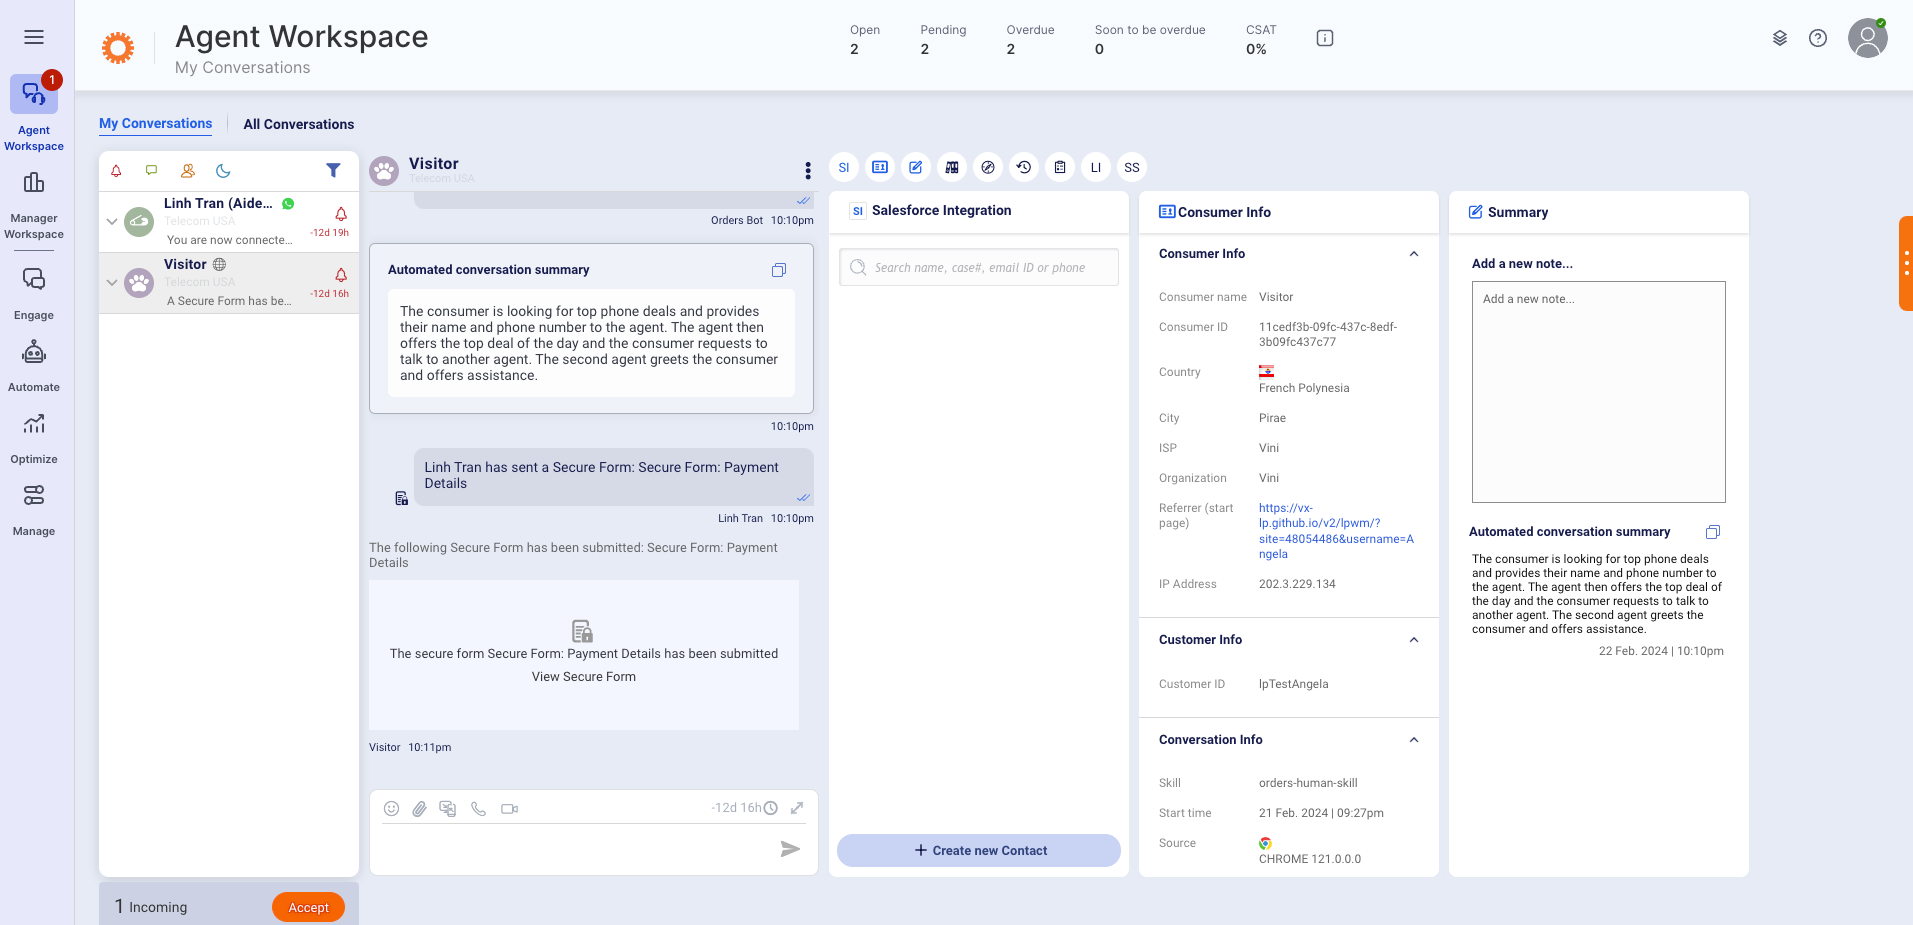Click the KPI info icon beside CSAT
The image size is (1913, 925).
click(1325, 38)
